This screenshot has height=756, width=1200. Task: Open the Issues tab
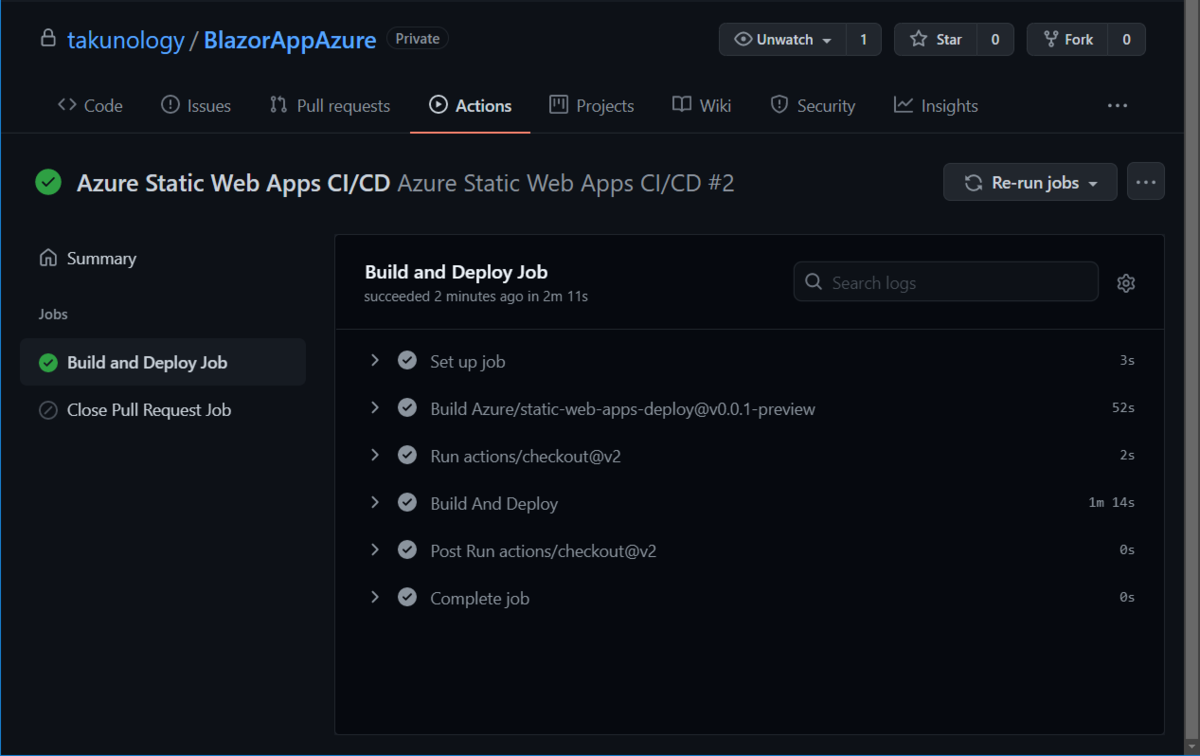[x=196, y=106]
